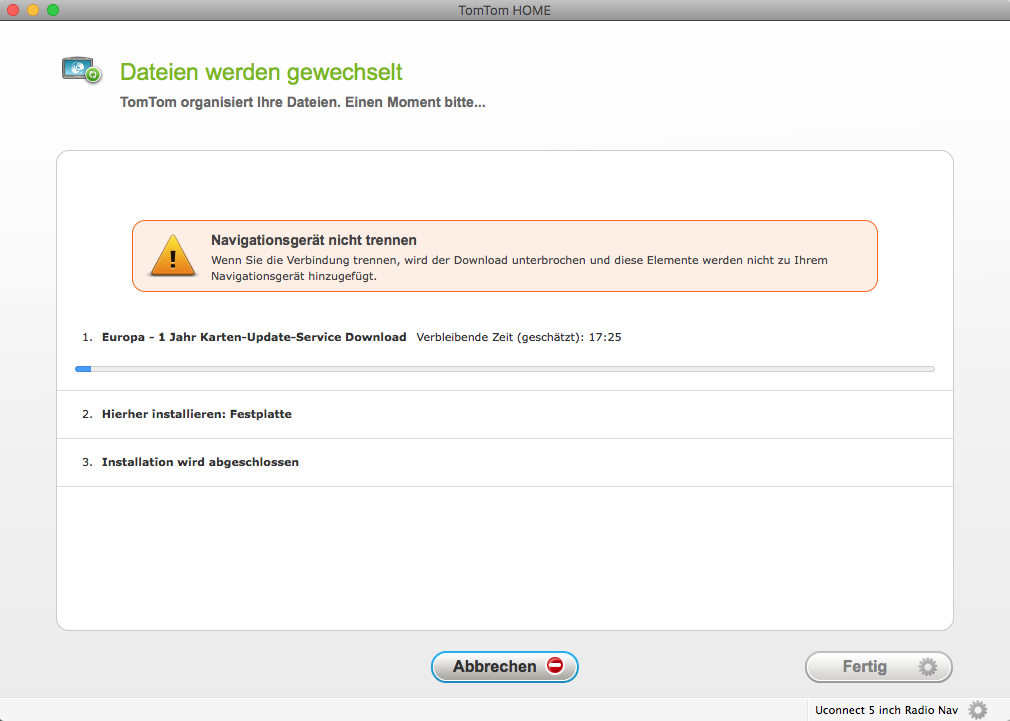Open the gear icon beside Uconnect 5 inch Radio Nav
1010x721 pixels.
[x=978, y=709]
